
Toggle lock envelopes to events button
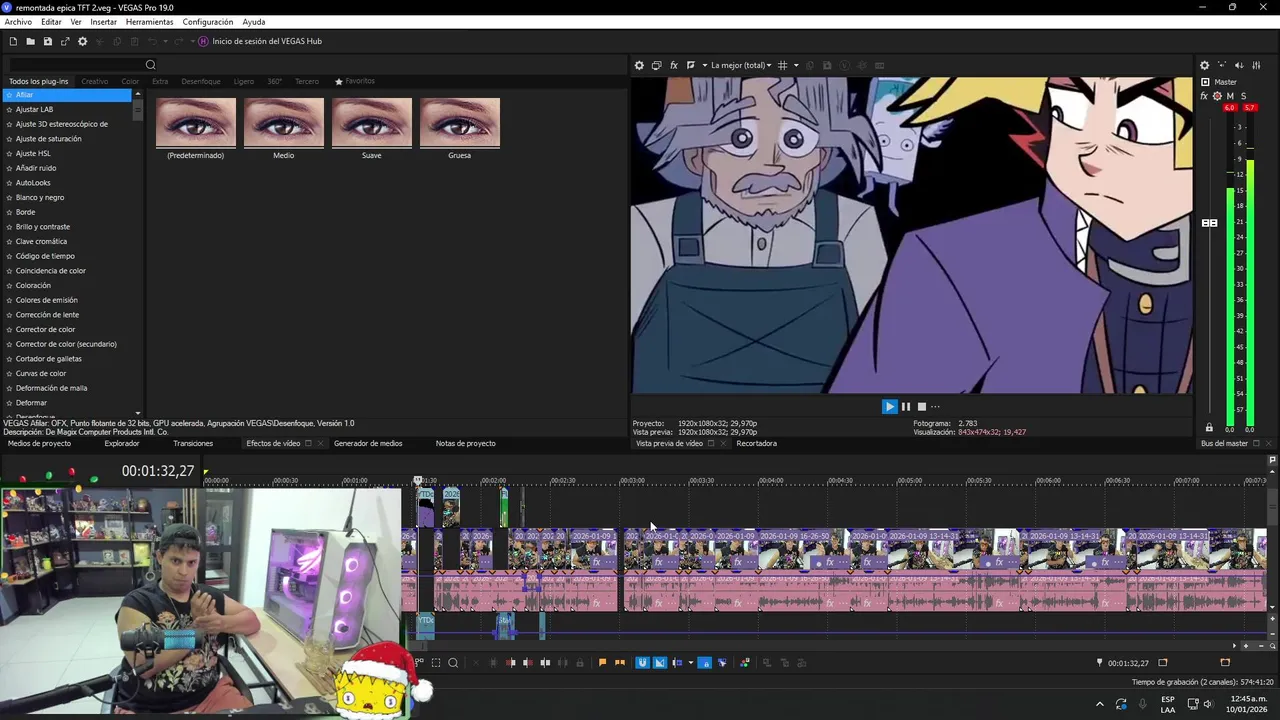point(705,662)
